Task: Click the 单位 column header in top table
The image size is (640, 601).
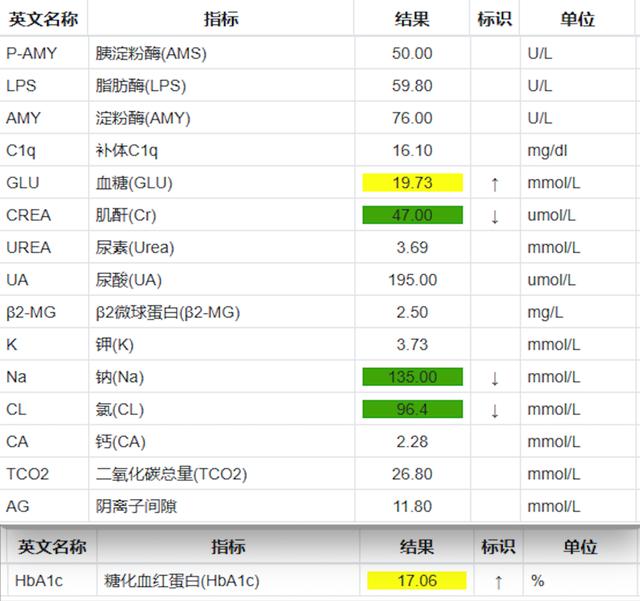Action: click(x=578, y=19)
